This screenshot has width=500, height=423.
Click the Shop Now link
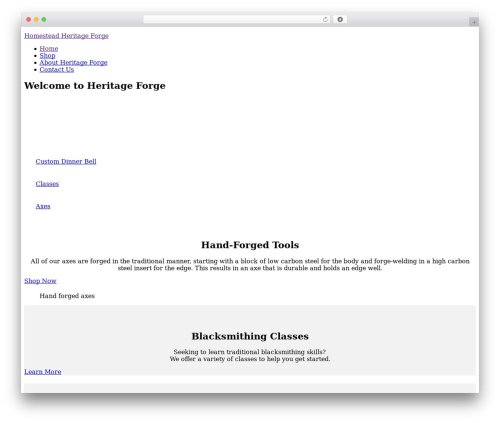[x=40, y=281]
